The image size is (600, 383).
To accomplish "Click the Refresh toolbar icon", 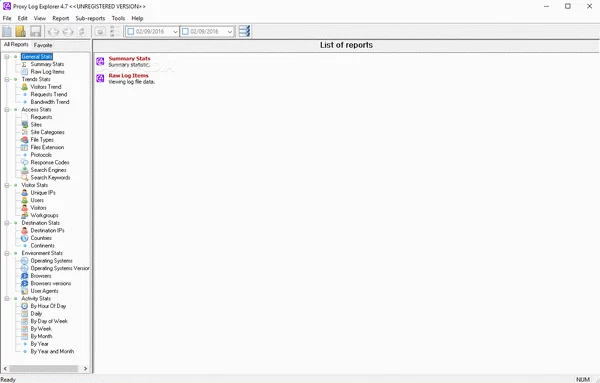I will tap(82, 32).
